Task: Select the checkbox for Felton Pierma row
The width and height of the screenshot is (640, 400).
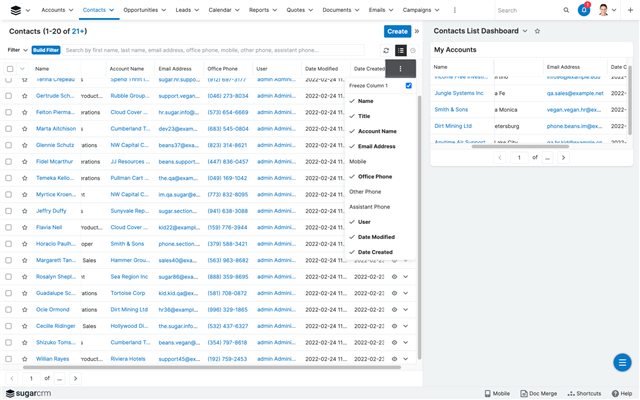Action: [10, 112]
